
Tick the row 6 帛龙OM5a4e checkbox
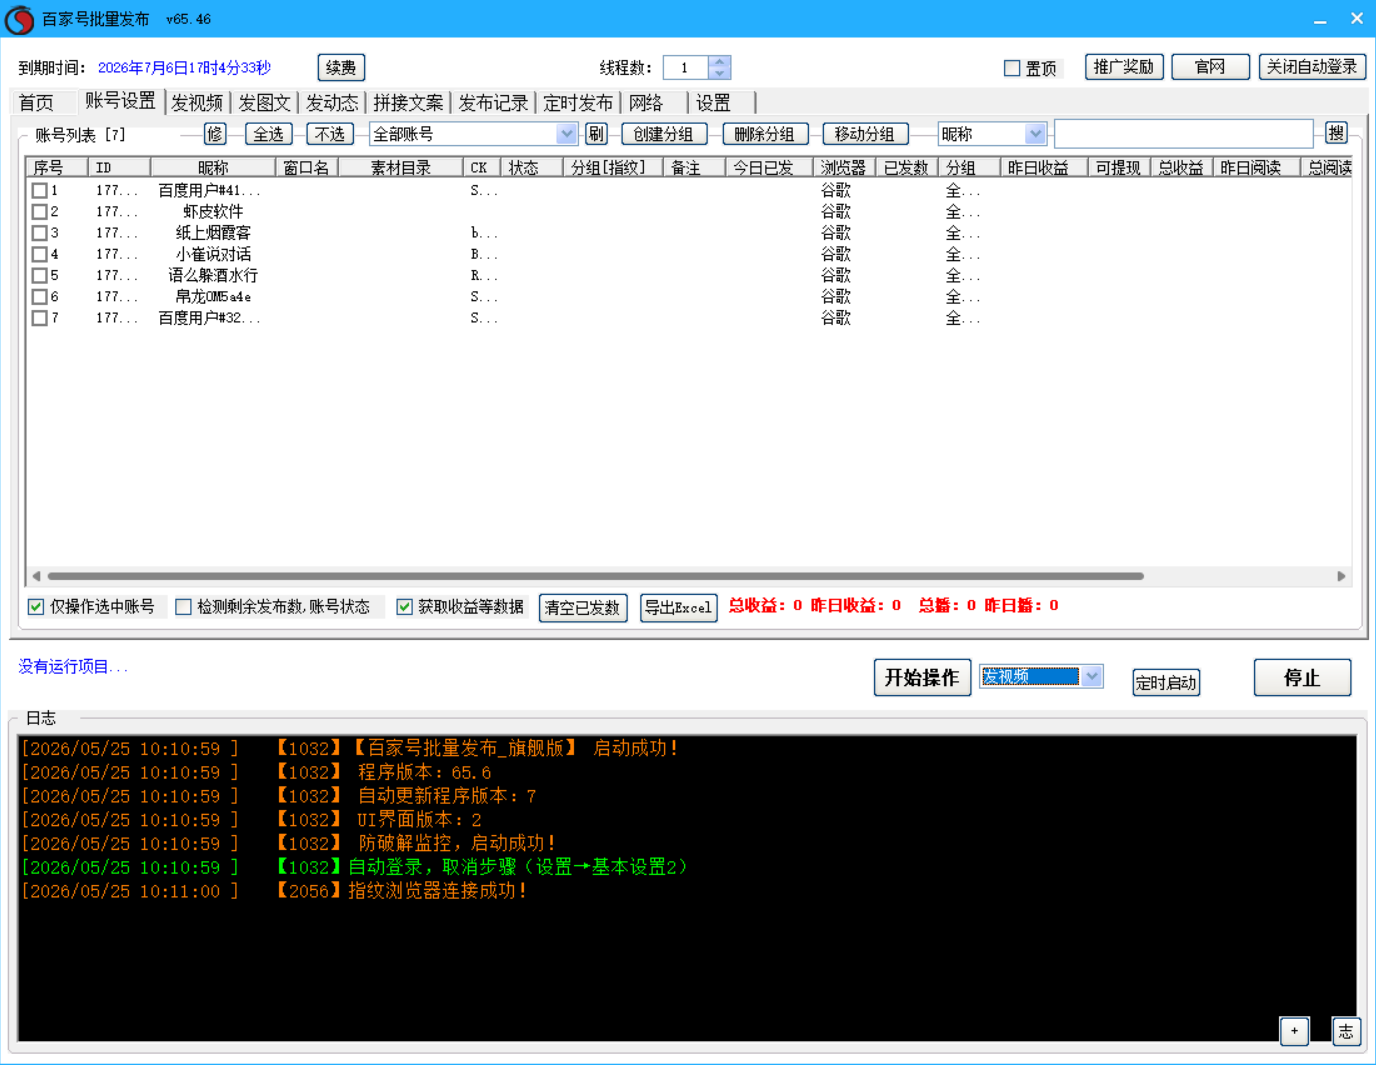(x=40, y=297)
